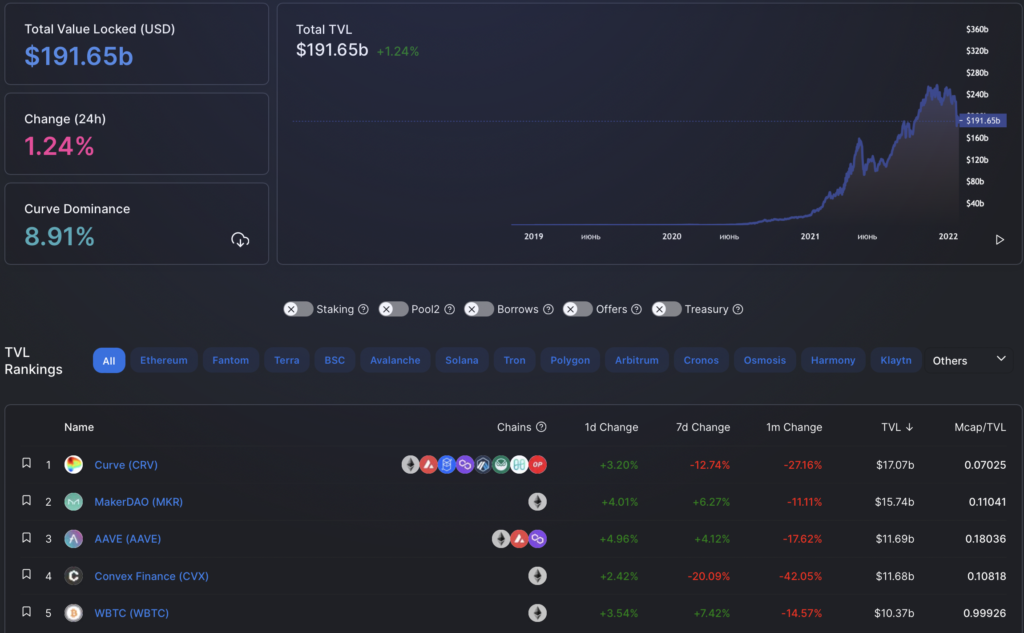The width and height of the screenshot is (1024, 633).
Task: Open the download icon next to Curve Dominance
Action: point(240,240)
